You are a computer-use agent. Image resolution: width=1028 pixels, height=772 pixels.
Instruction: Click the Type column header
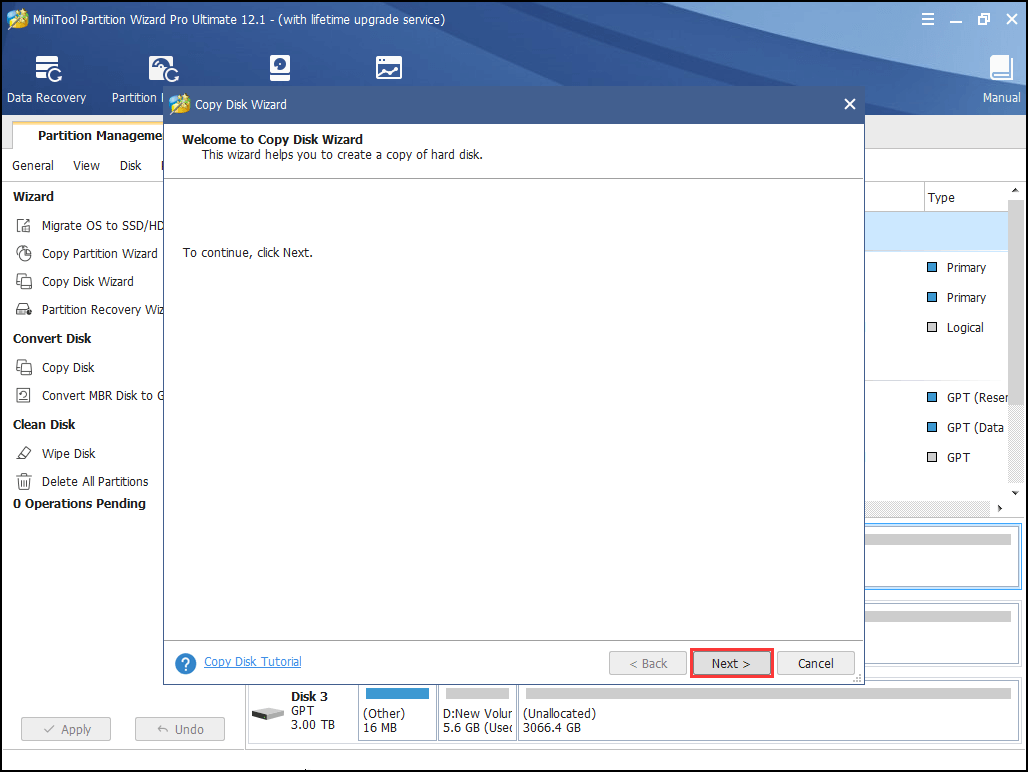click(966, 197)
